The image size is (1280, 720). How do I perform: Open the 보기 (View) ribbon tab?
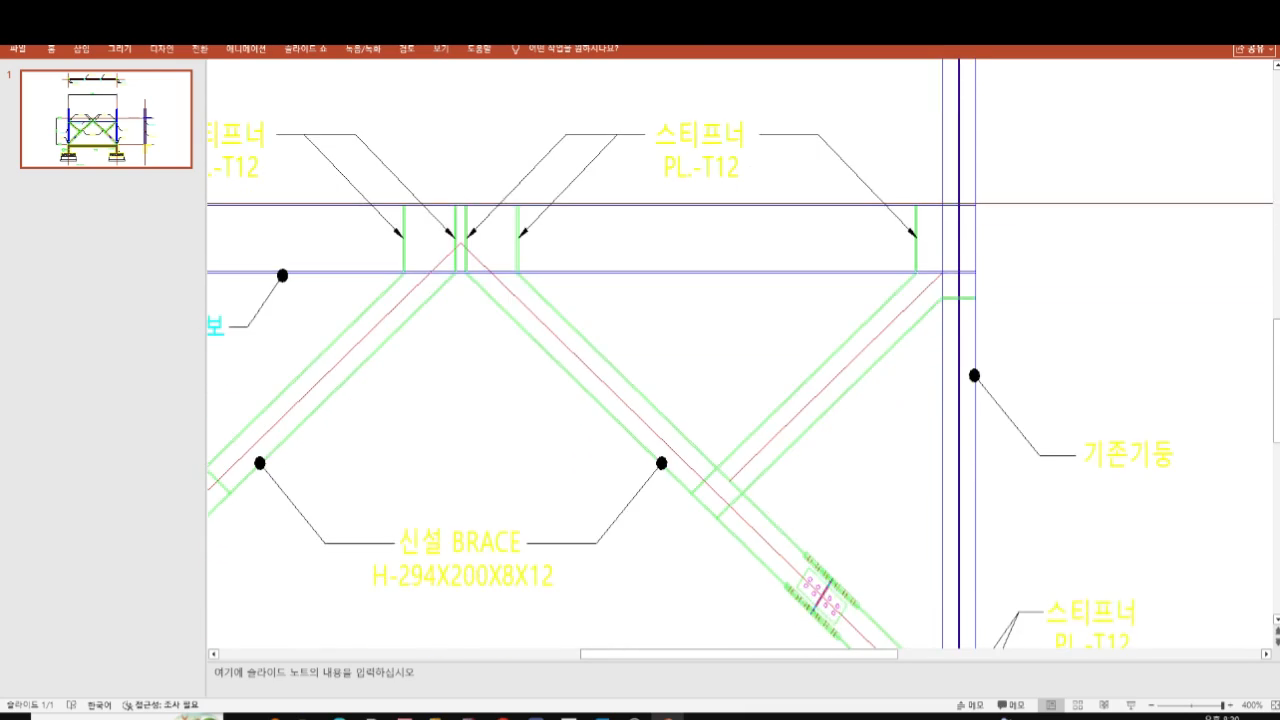441,49
